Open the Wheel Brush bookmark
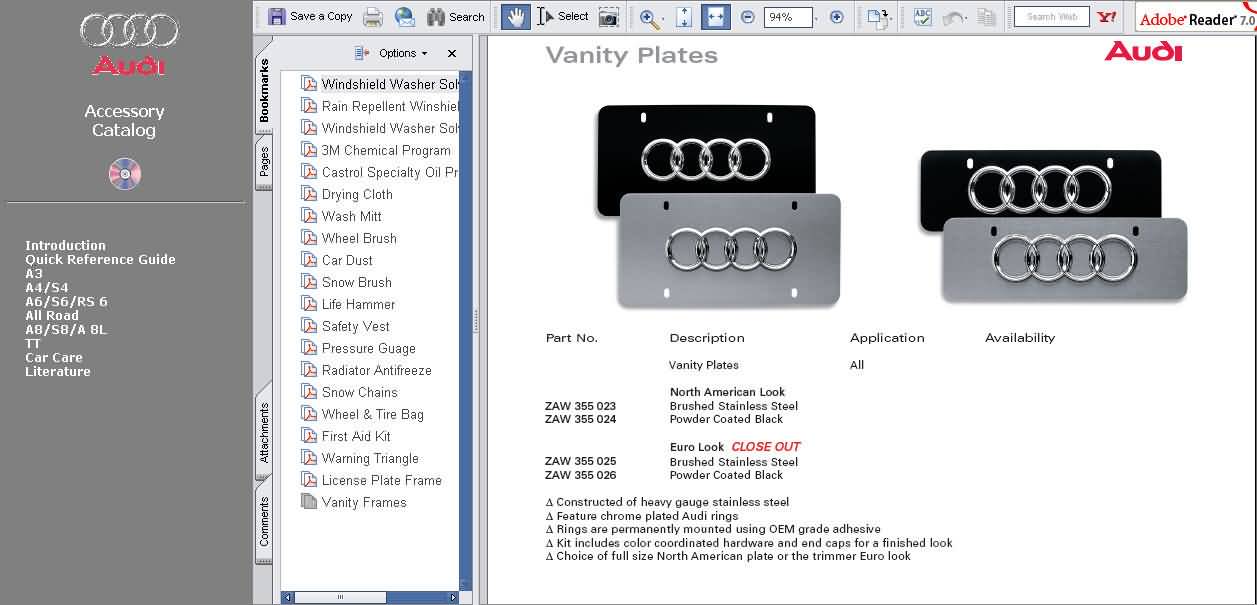1257x605 pixels. point(359,238)
